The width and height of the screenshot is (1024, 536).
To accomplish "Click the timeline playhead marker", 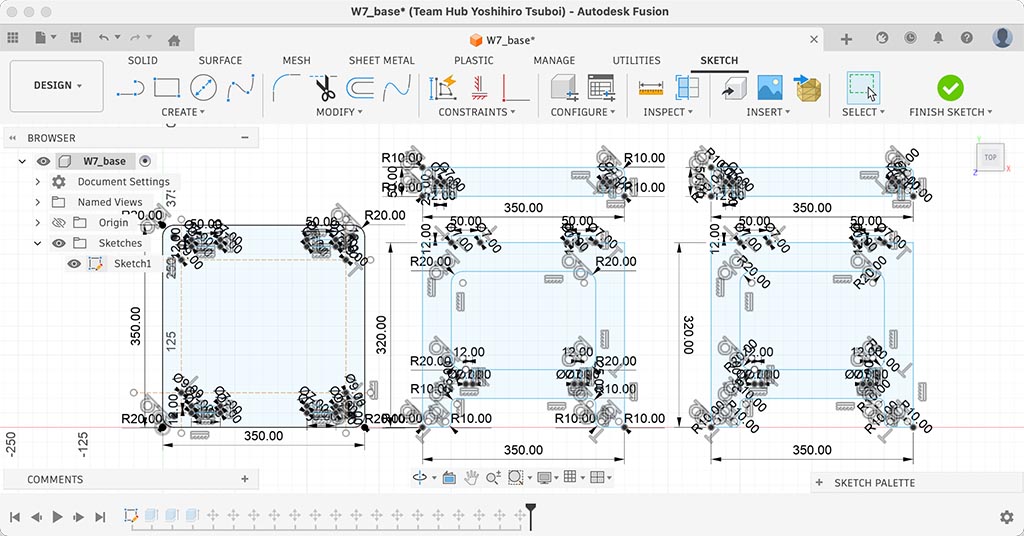I will click(531, 515).
